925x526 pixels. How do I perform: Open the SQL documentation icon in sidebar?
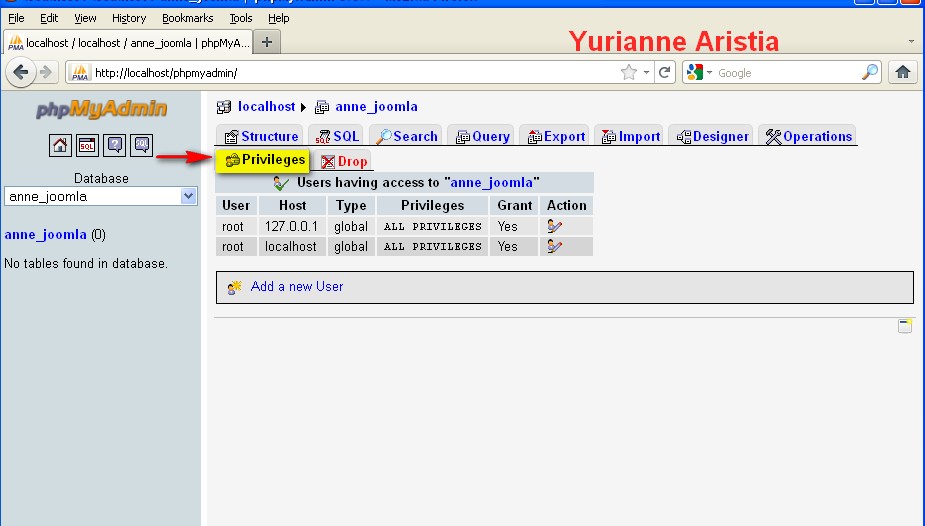pyautogui.click(x=142, y=145)
